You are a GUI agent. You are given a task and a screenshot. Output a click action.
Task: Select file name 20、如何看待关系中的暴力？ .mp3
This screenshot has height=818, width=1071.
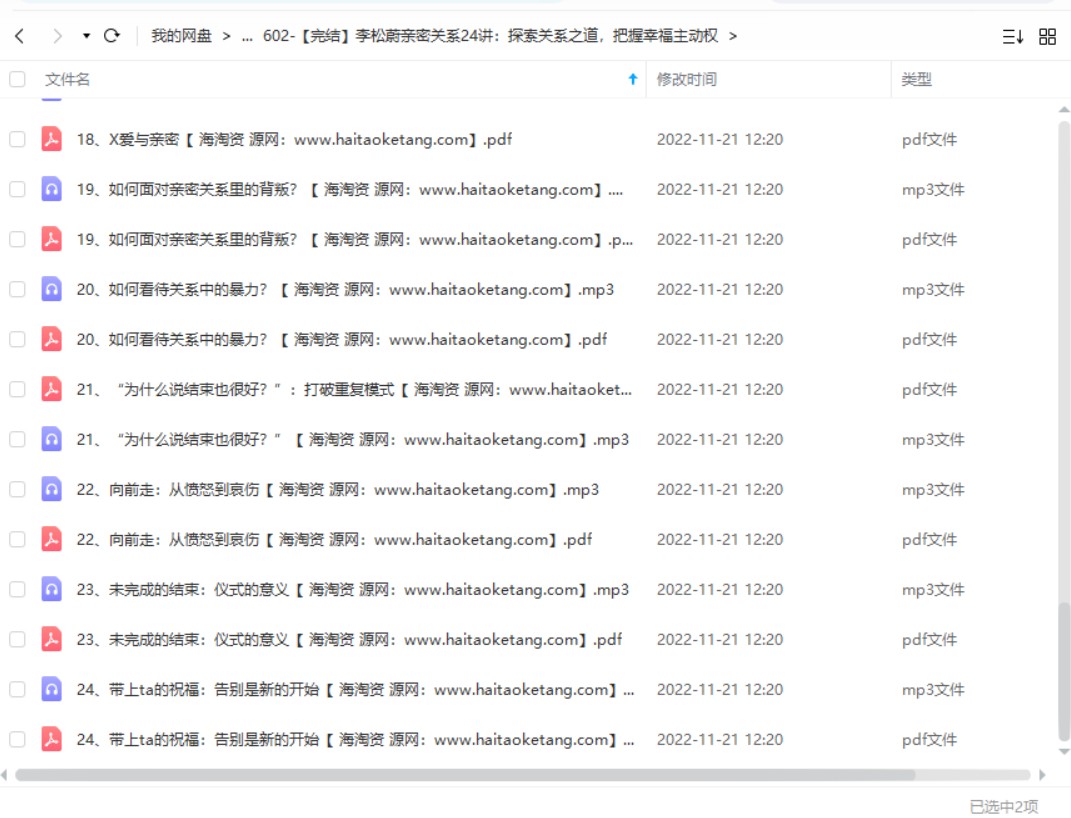pyautogui.click(x=345, y=290)
